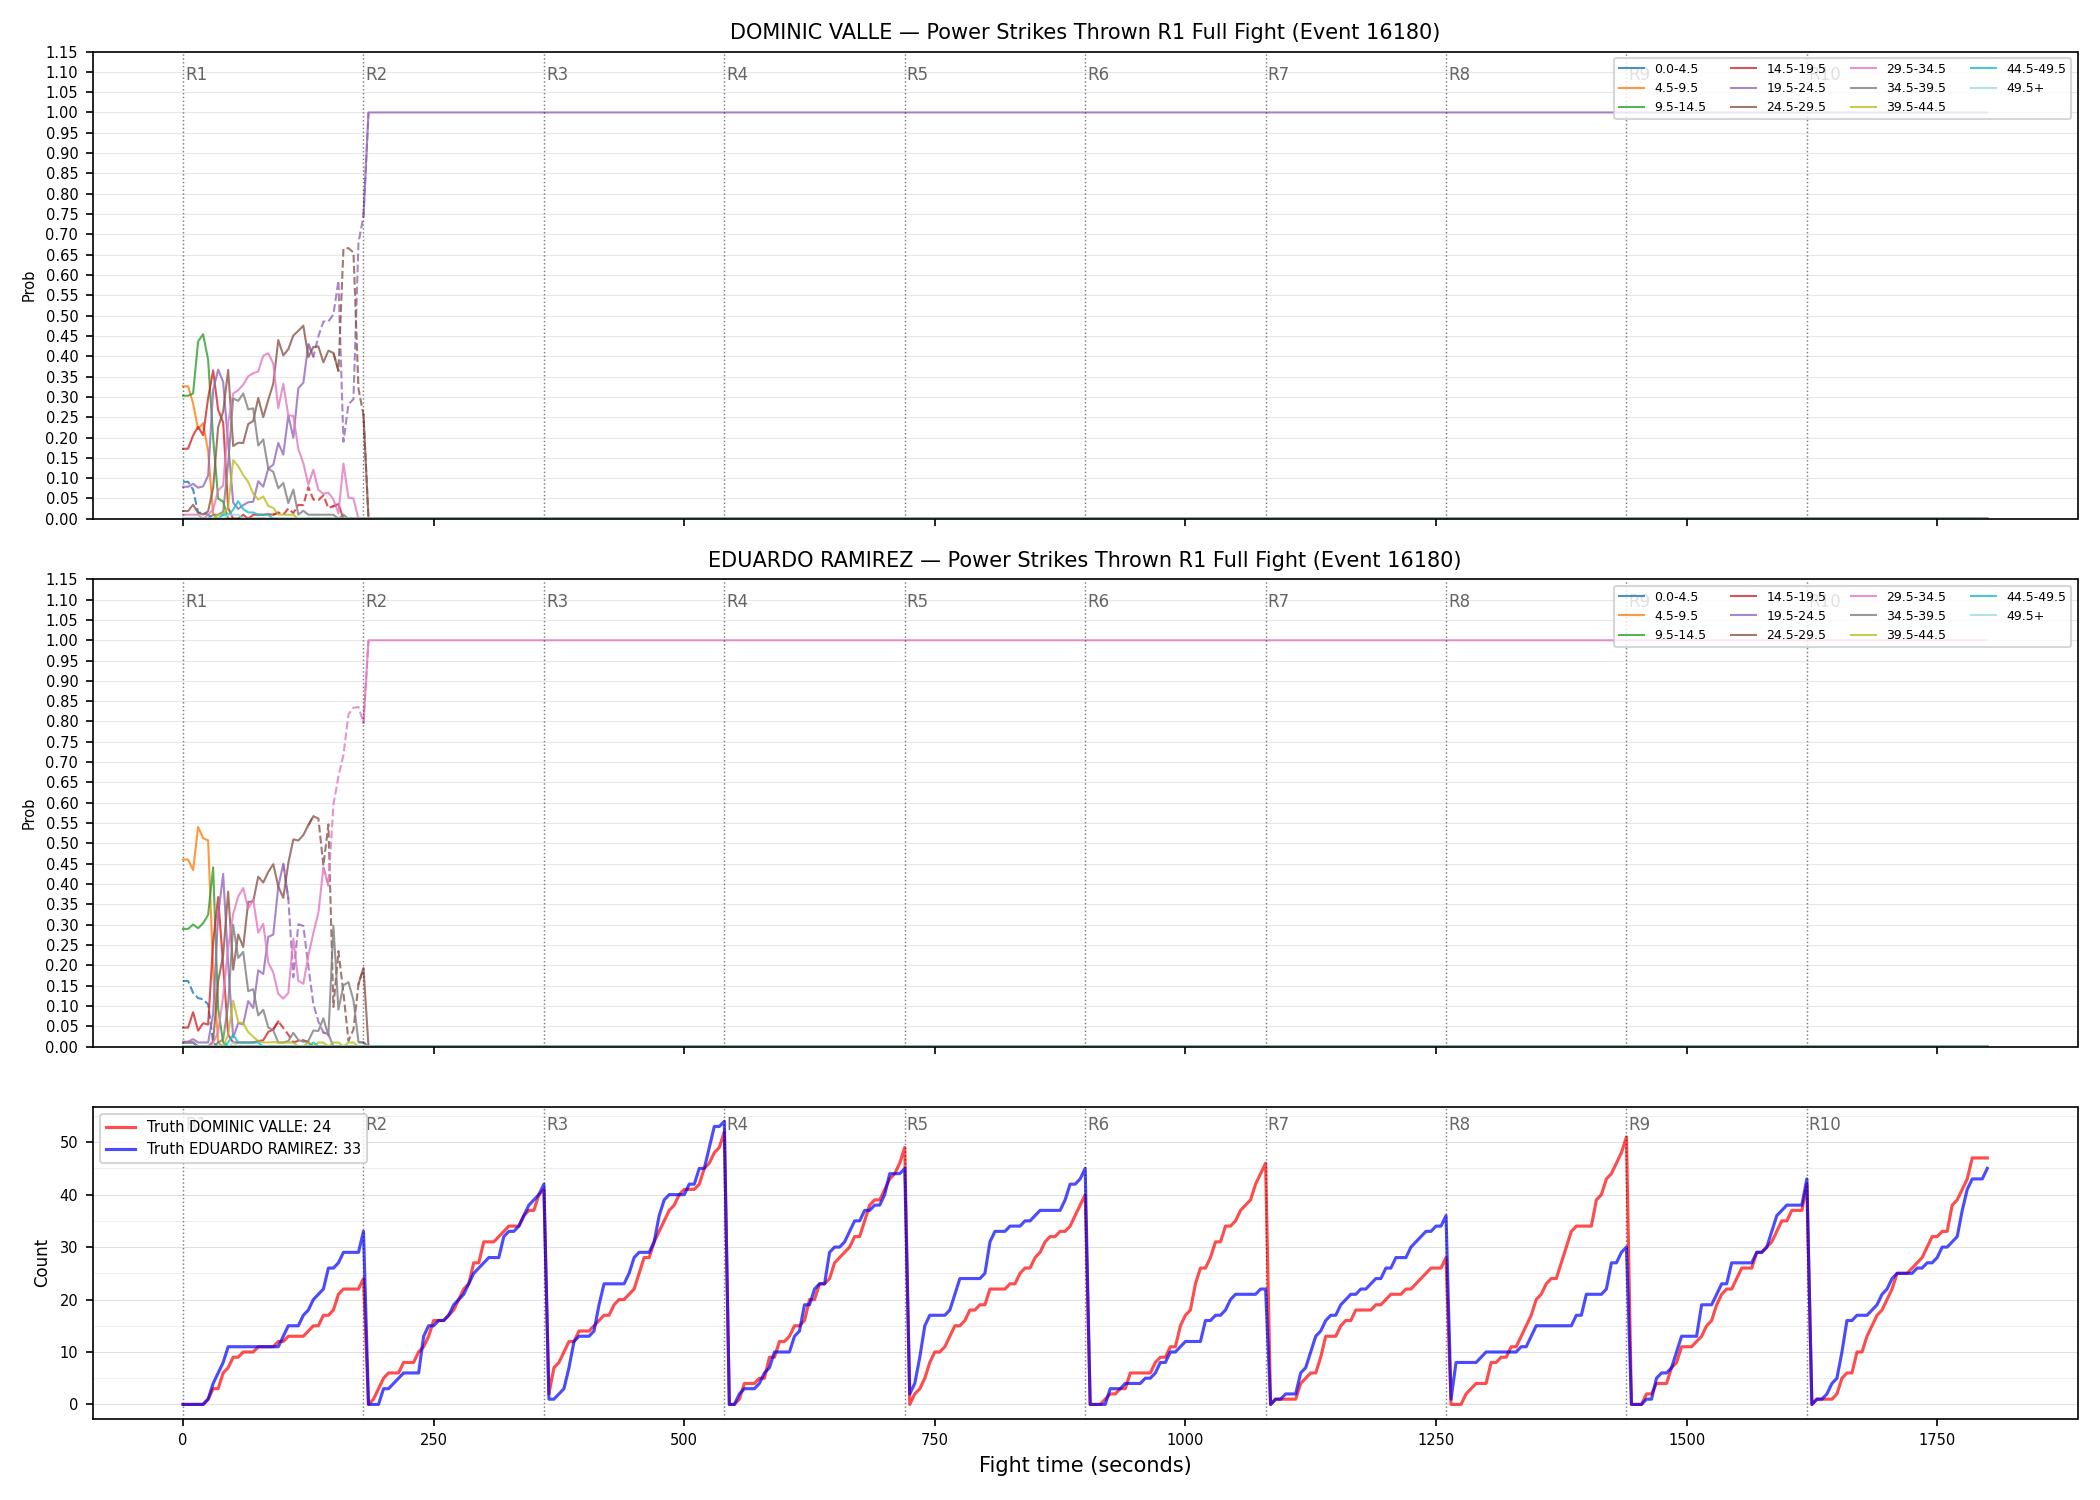Click the R7 round label in Eduardo Ramirez chart
This screenshot has width=2100, height=1500.
coord(1278,601)
